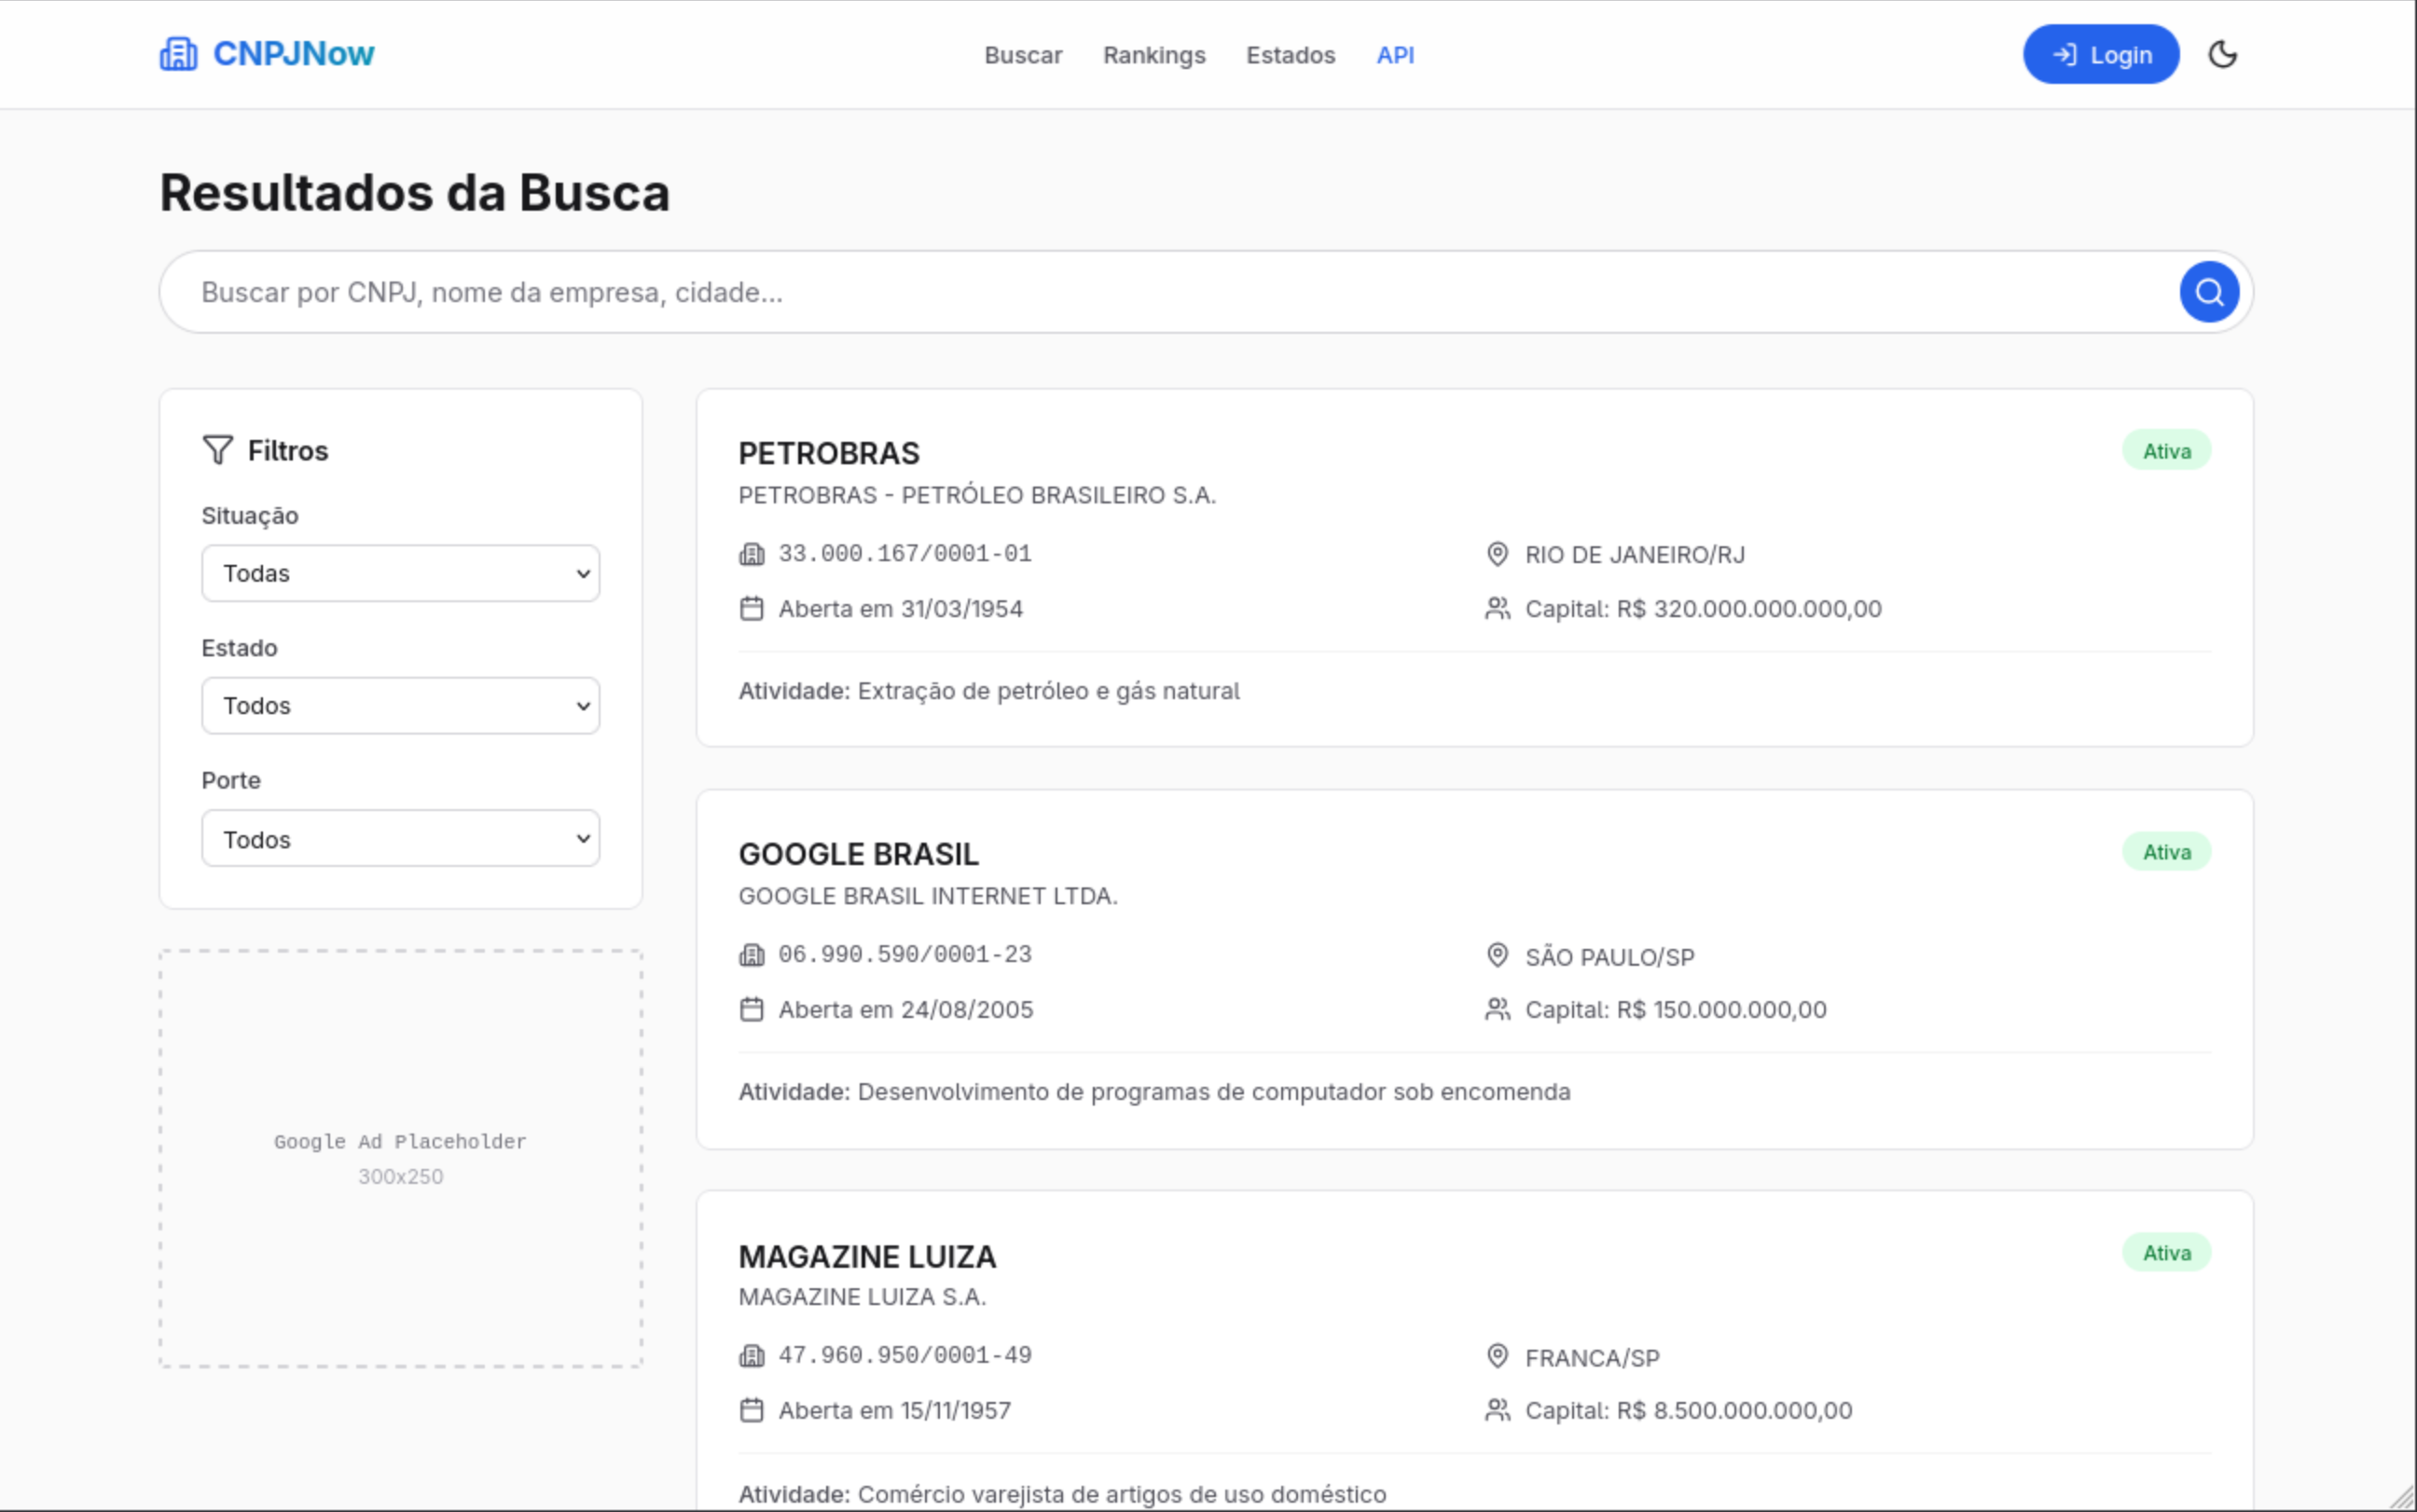Viewport: 2417px width, 1512px height.
Task: Click the legal name PETROBRAS - PETRÓLEO BRASILEIRO S.A.
Action: click(x=977, y=495)
